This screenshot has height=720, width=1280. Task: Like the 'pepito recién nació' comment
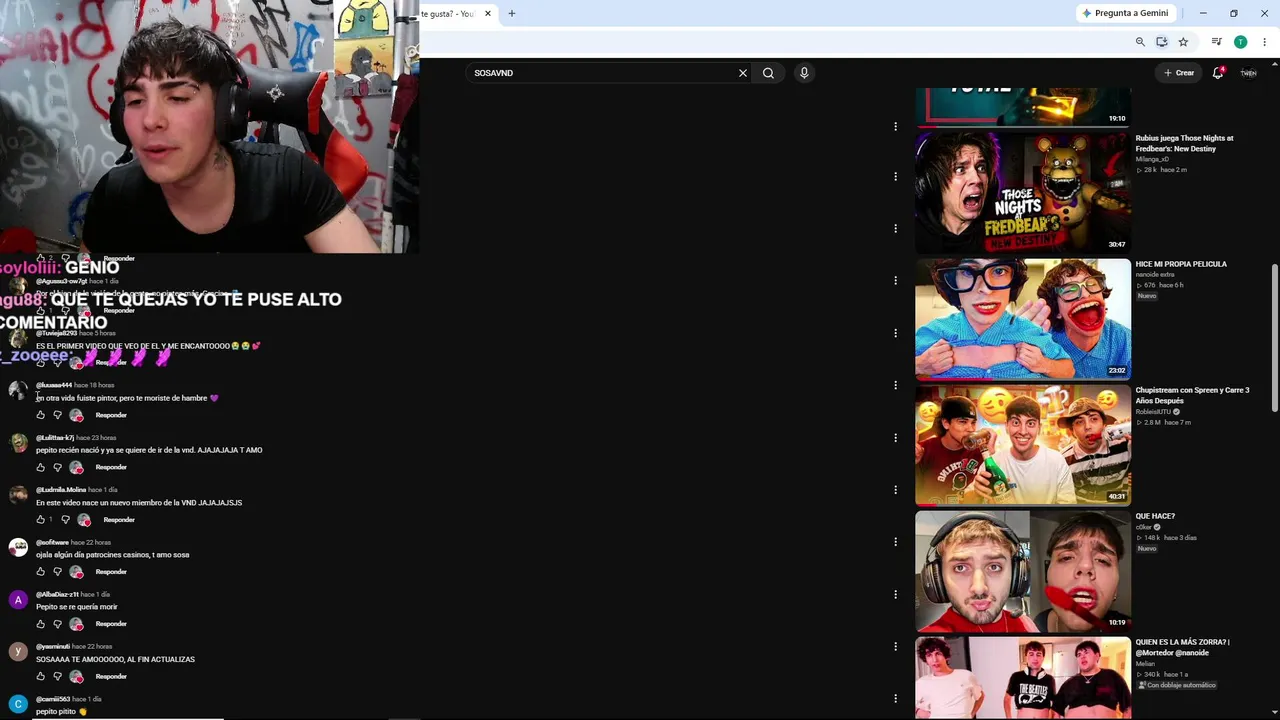[41, 467]
